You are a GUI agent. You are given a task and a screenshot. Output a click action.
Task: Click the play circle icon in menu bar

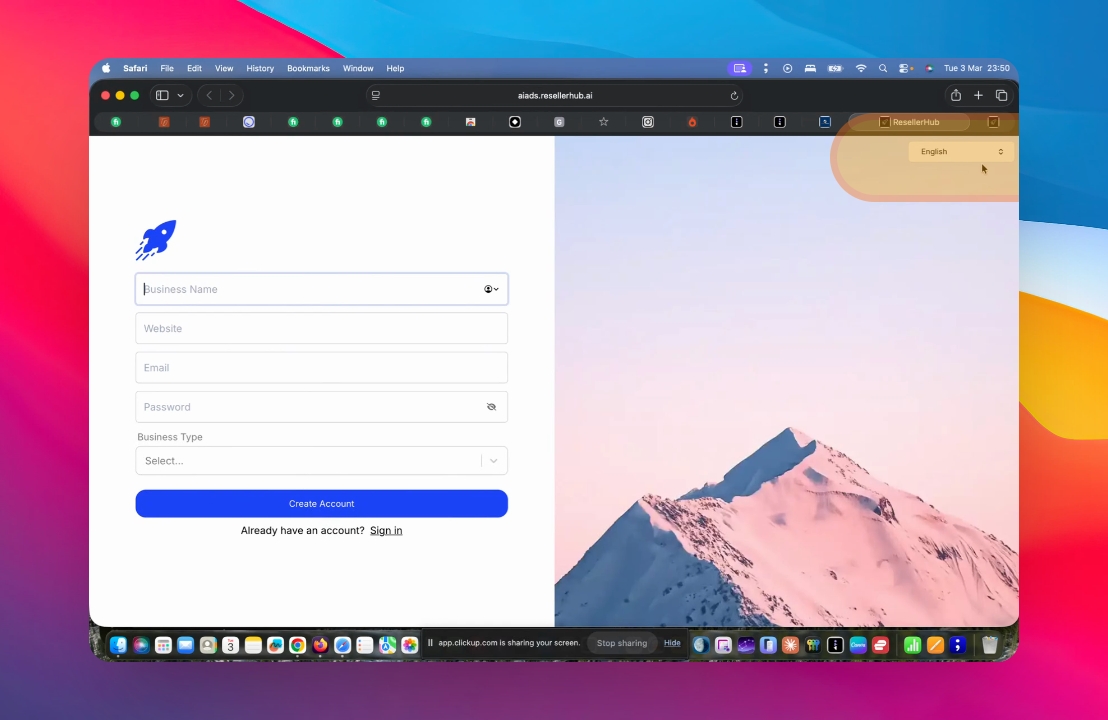tap(787, 69)
